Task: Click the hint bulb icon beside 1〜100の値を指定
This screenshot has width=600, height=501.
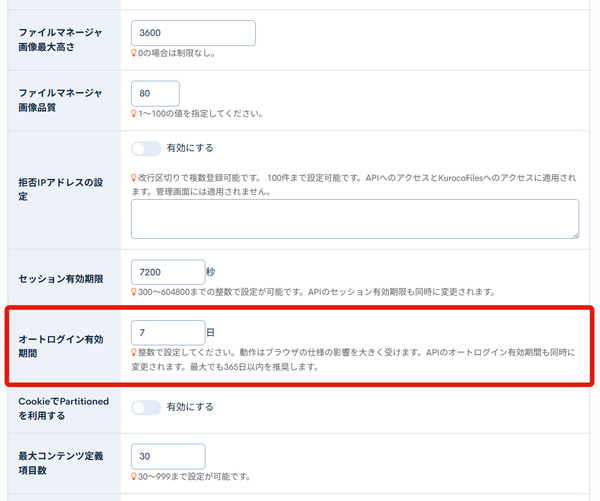Action: [x=134, y=114]
